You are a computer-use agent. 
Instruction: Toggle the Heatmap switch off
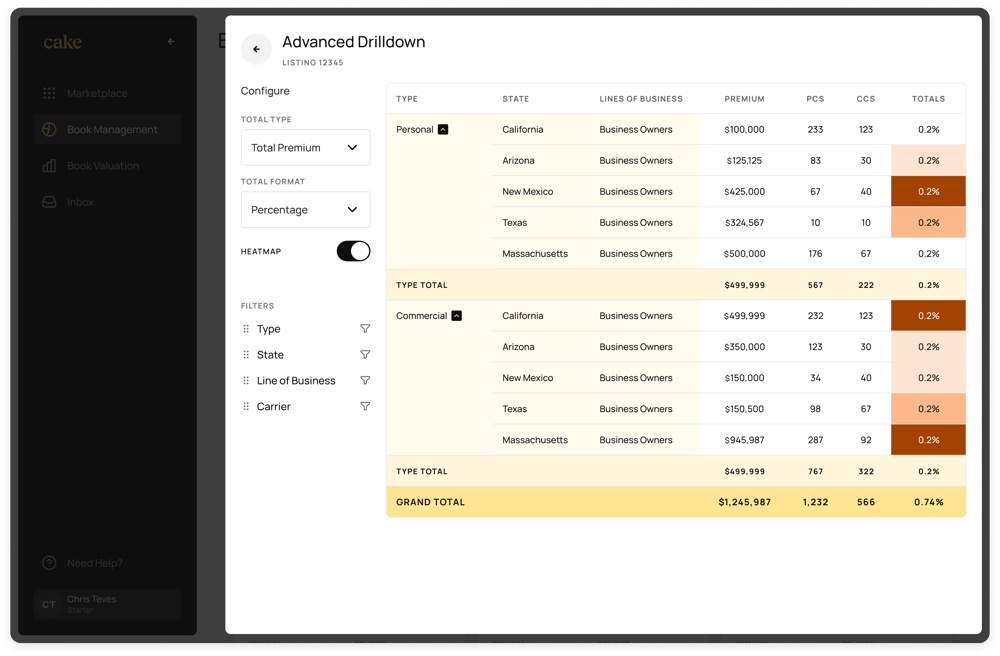point(355,251)
